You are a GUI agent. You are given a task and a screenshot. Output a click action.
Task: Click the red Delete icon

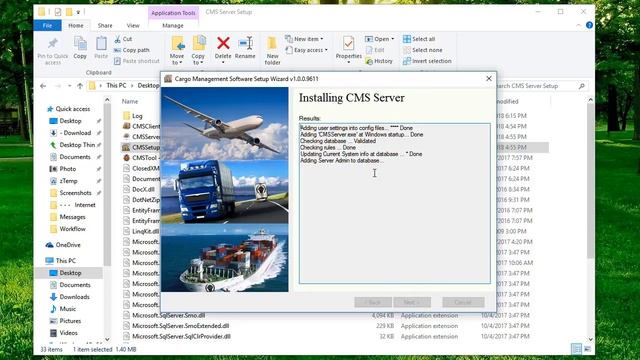point(223,43)
